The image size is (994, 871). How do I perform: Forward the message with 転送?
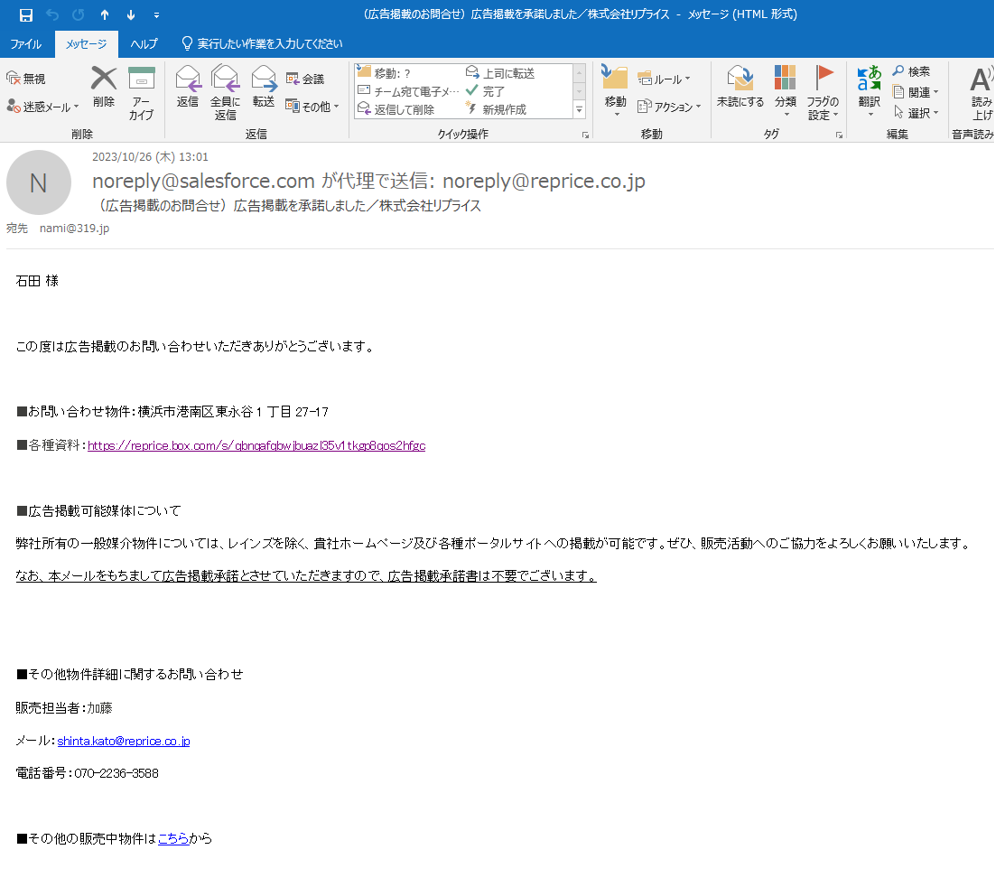[x=263, y=88]
